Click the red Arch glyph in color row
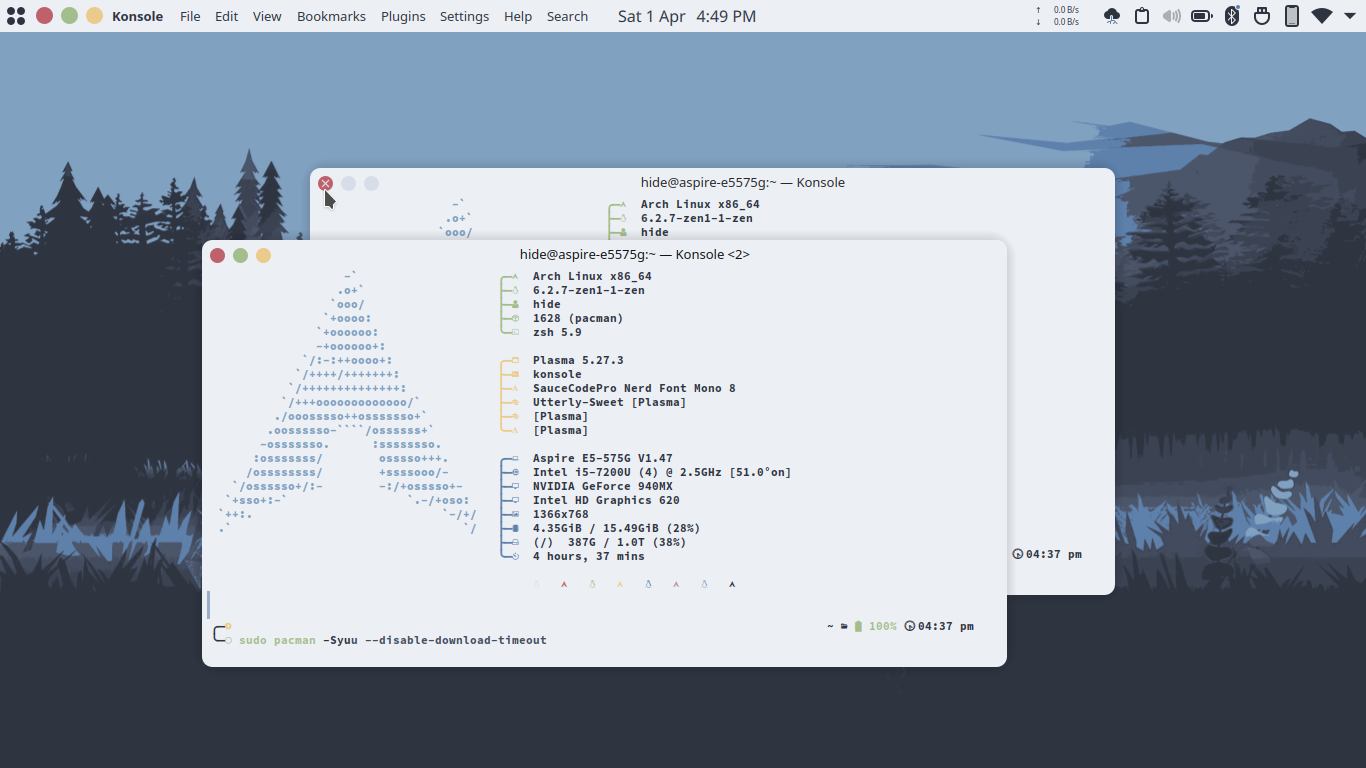 click(x=564, y=584)
